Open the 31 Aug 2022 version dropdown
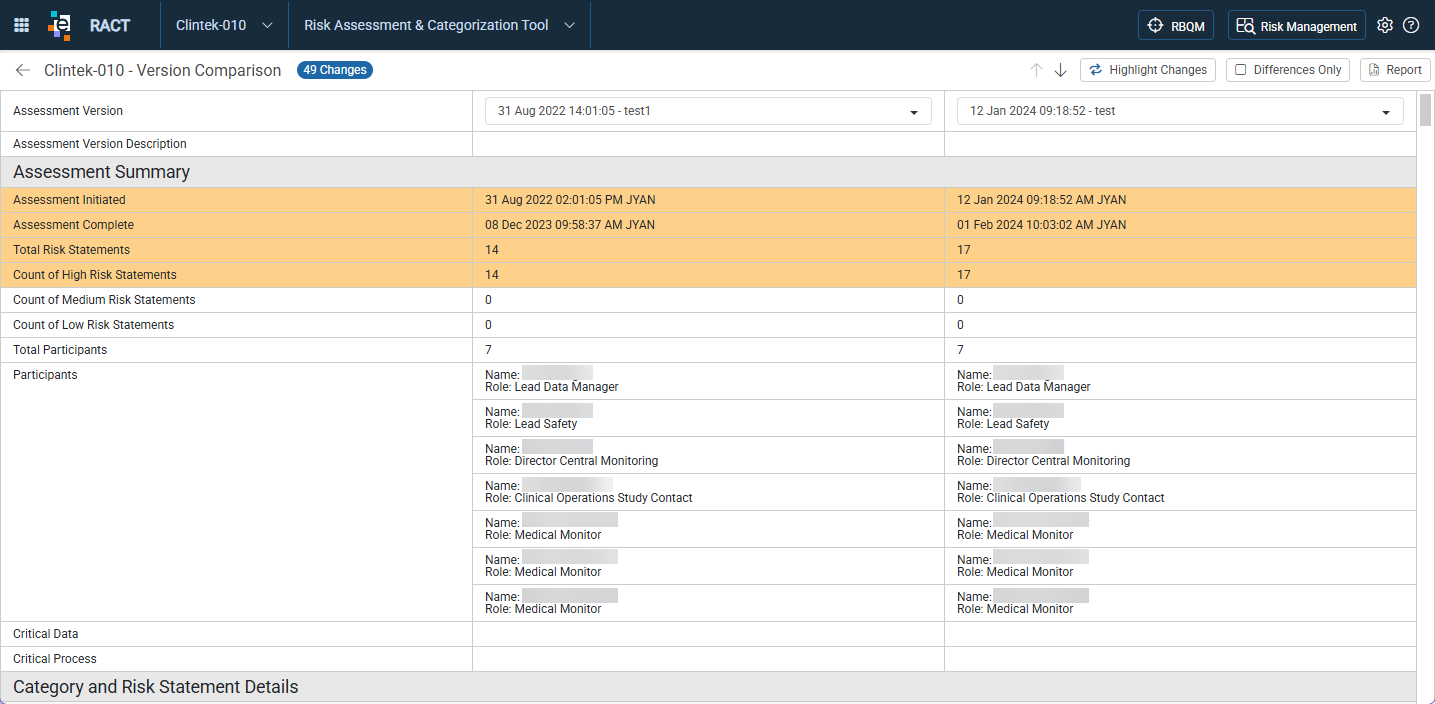The width and height of the screenshot is (1435, 704). pyautogui.click(x=708, y=111)
